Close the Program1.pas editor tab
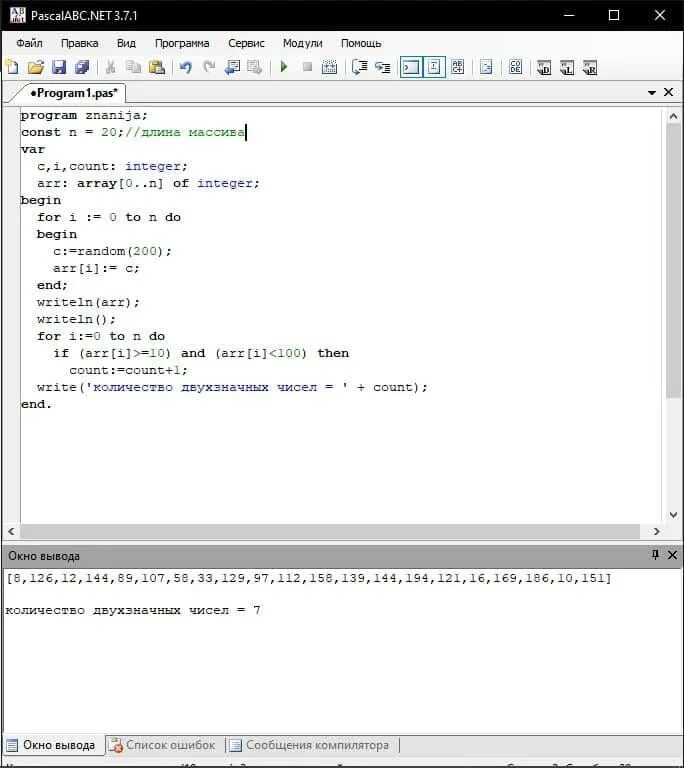 pyautogui.click(x=668, y=92)
